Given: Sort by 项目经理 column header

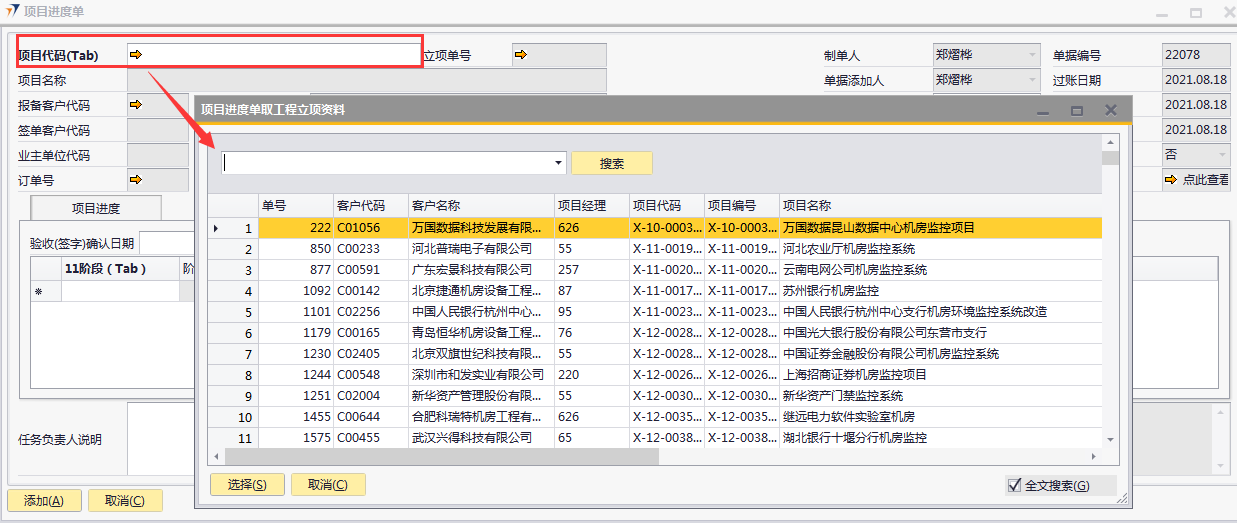Looking at the screenshot, I should point(591,205).
